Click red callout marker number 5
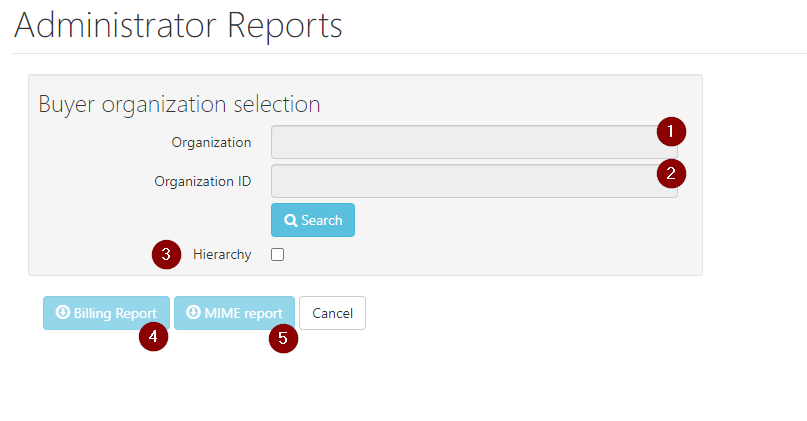This screenshot has width=807, height=421. [283, 338]
